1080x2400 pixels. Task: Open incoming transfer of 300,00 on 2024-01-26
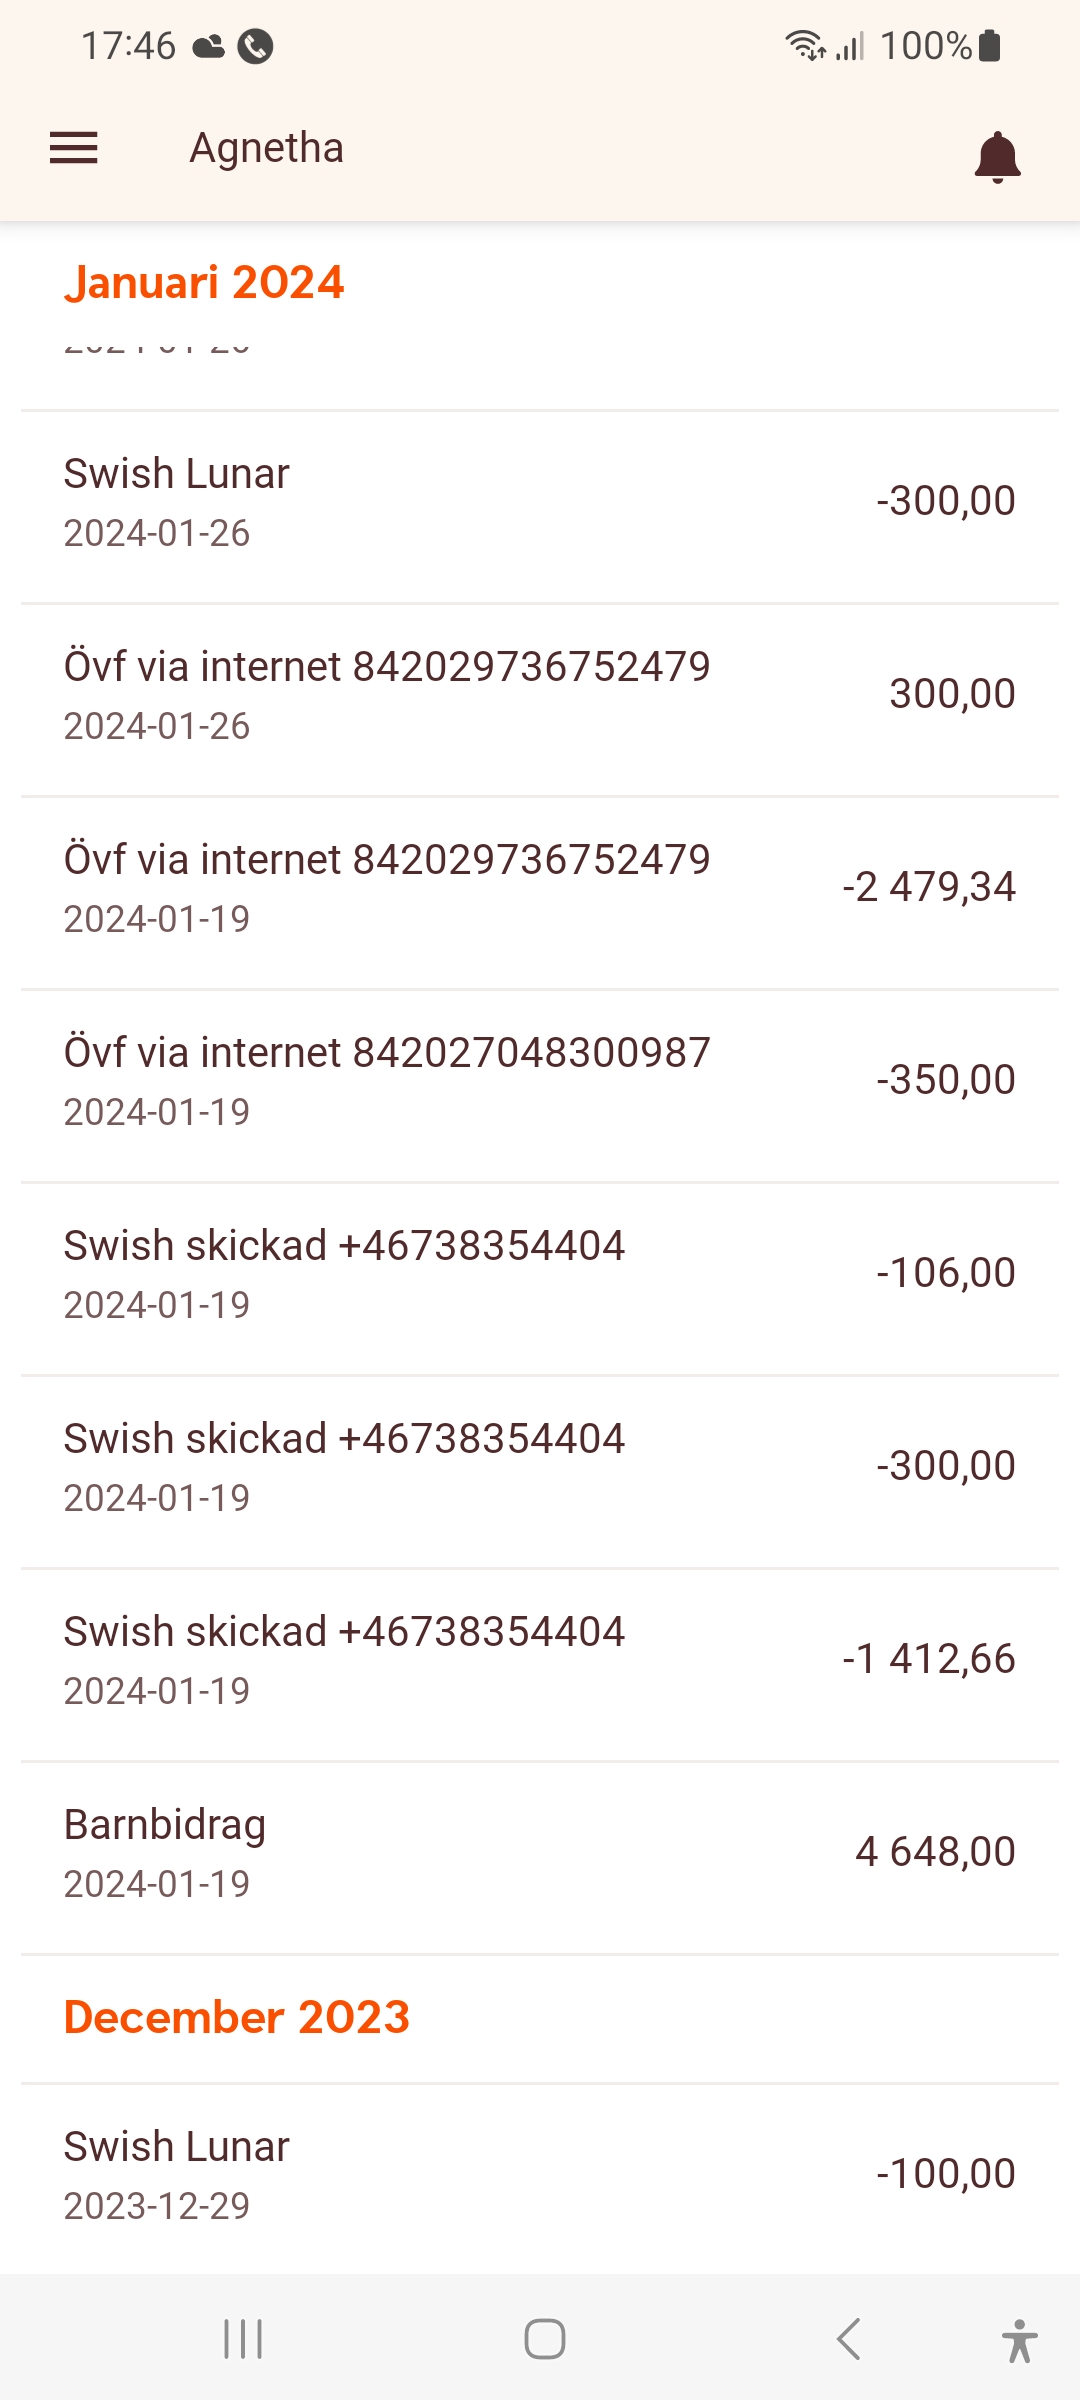(x=540, y=695)
